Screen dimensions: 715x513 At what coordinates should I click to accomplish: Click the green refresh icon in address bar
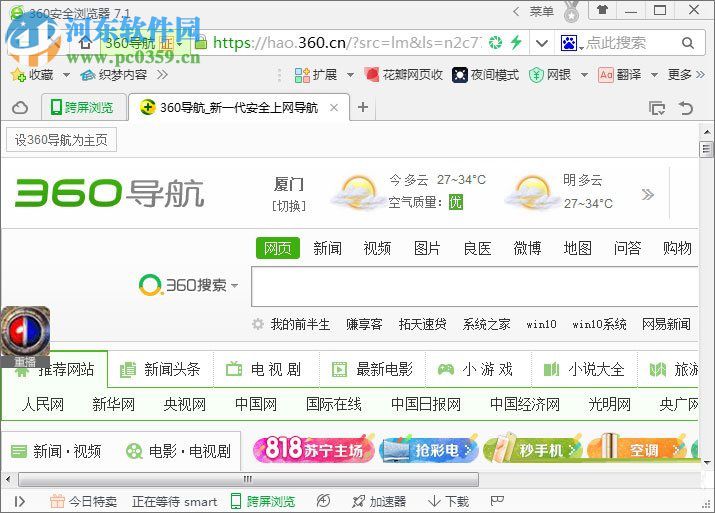[495, 43]
